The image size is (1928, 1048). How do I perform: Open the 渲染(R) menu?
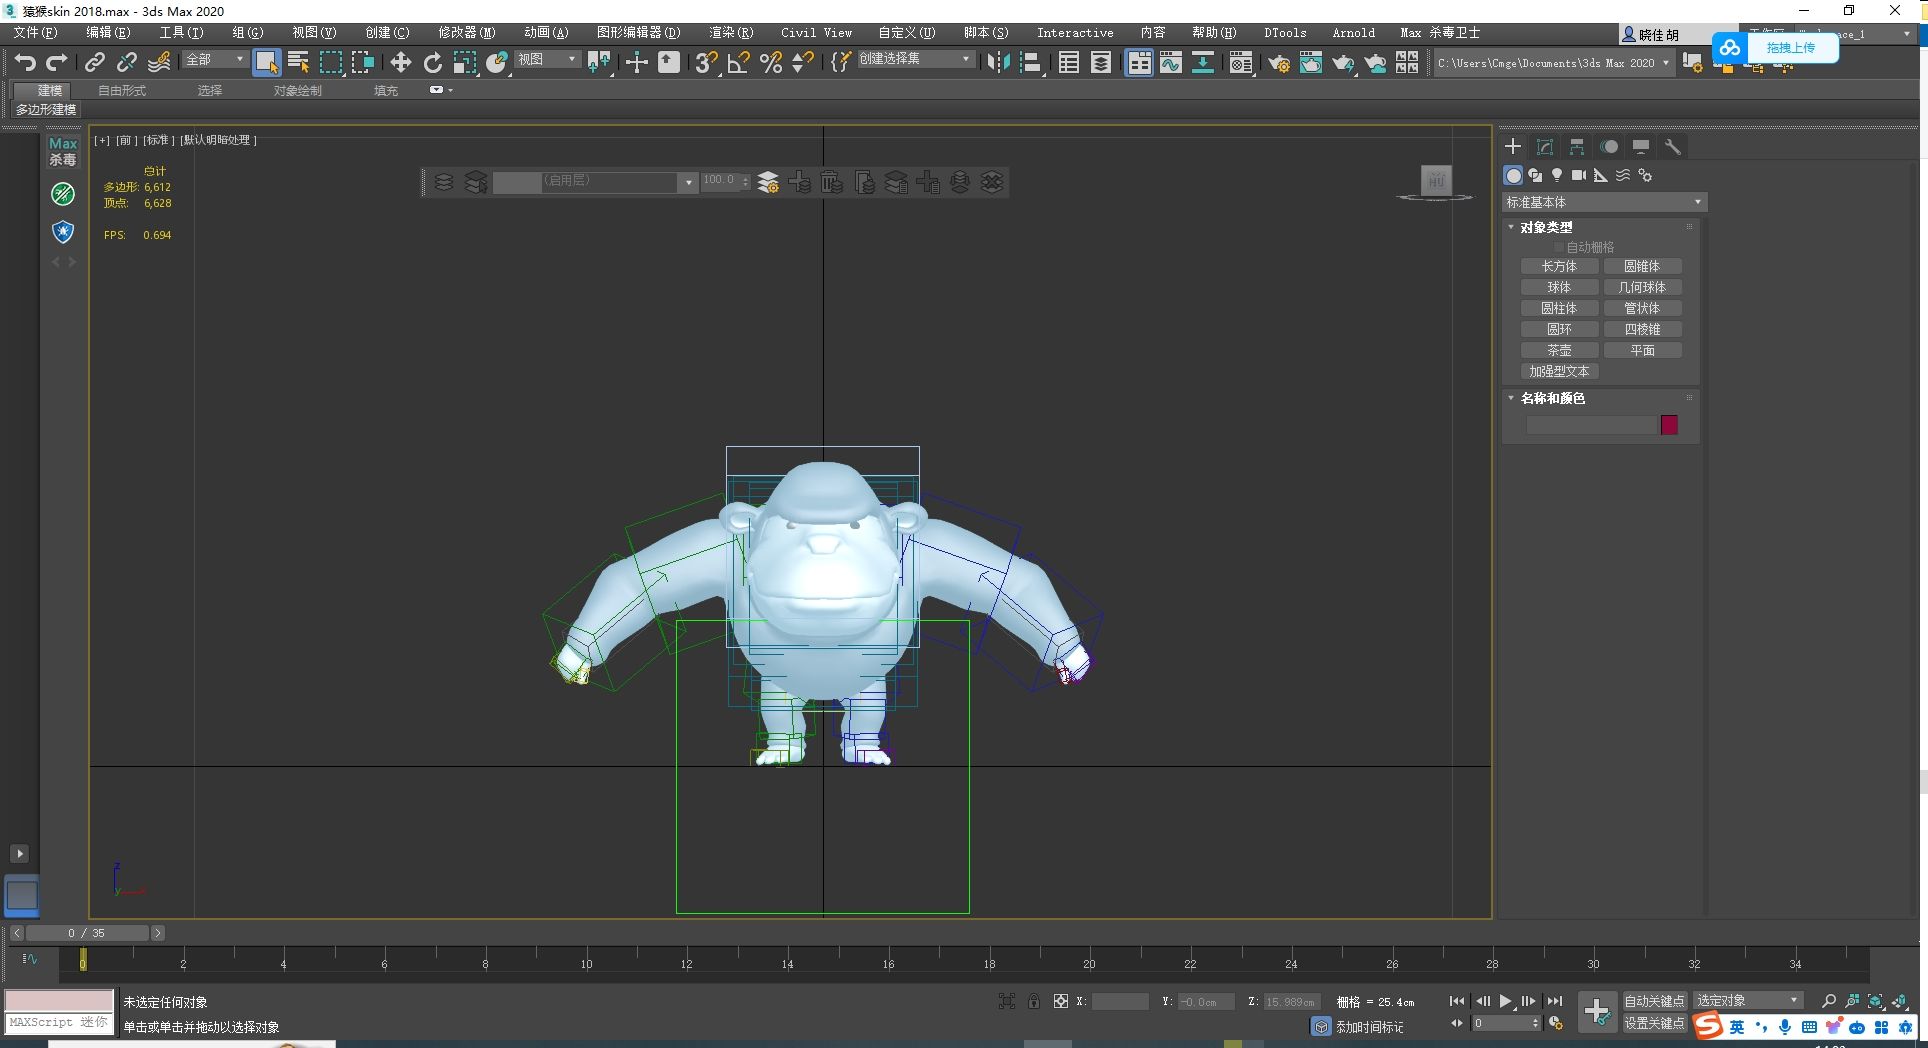(x=731, y=32)
